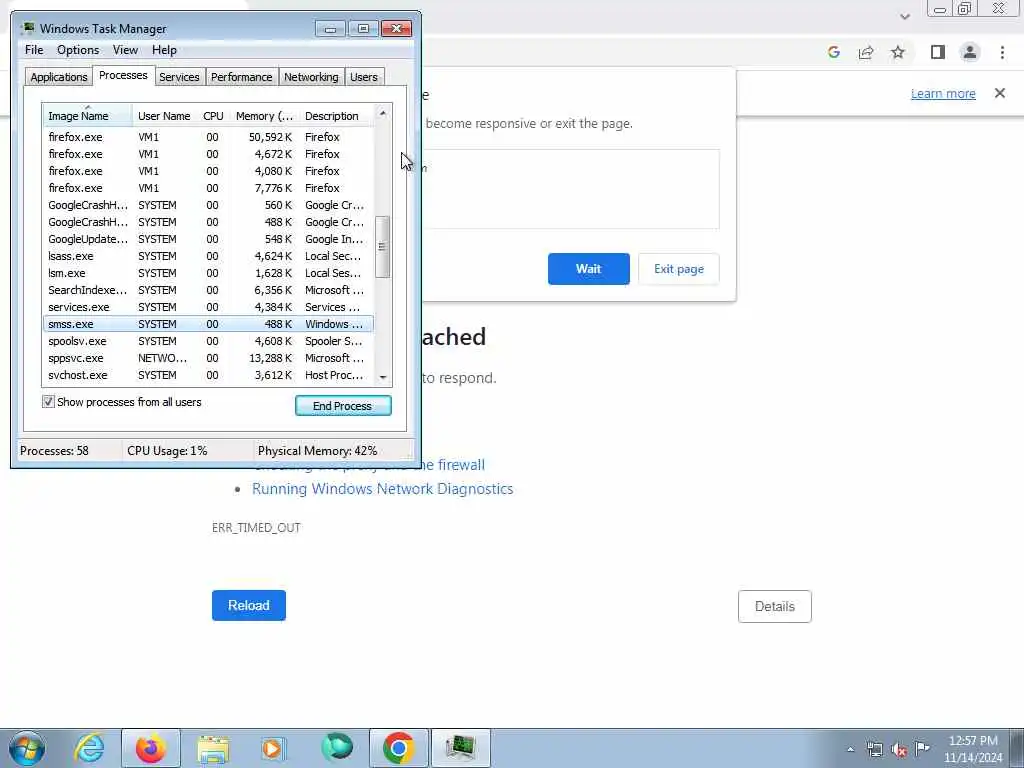Open Windows Media Player taskbar icon
The height and width of the screenshot is (768, 1024).
pos(274,748)
